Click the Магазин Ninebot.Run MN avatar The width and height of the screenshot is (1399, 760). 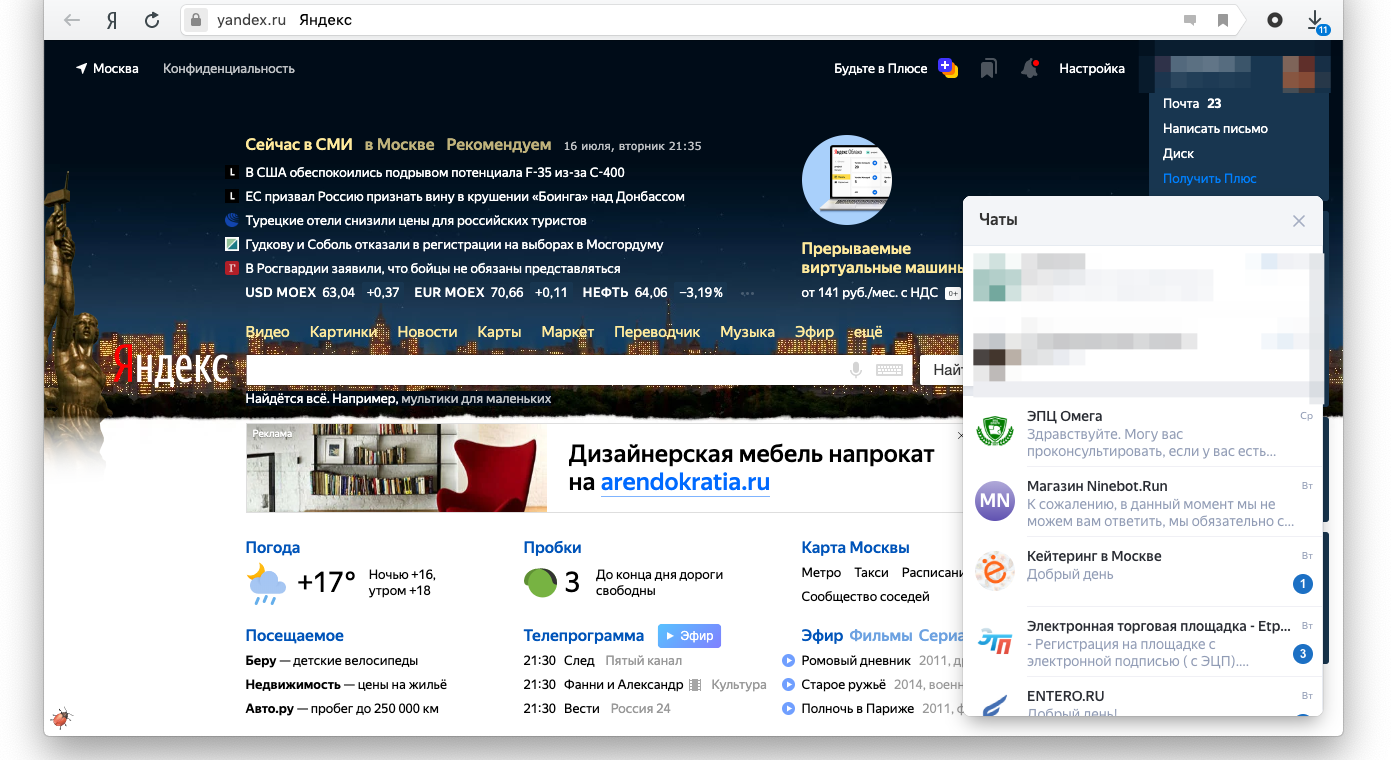coord(995,501)
